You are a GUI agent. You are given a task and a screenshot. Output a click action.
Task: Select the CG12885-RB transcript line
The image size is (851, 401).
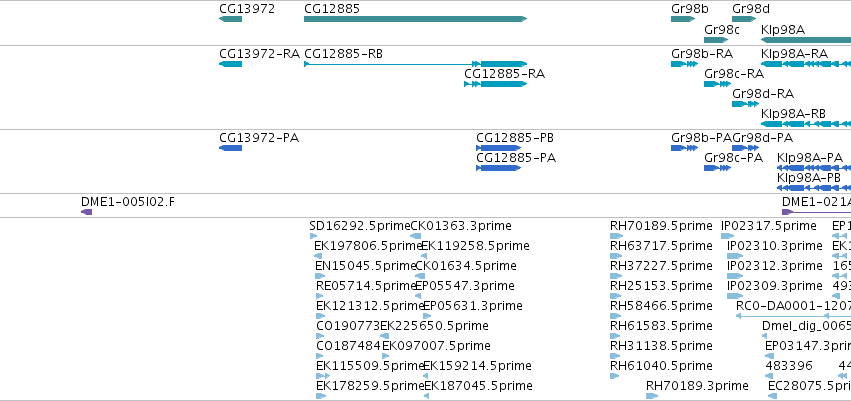point(415,64)
